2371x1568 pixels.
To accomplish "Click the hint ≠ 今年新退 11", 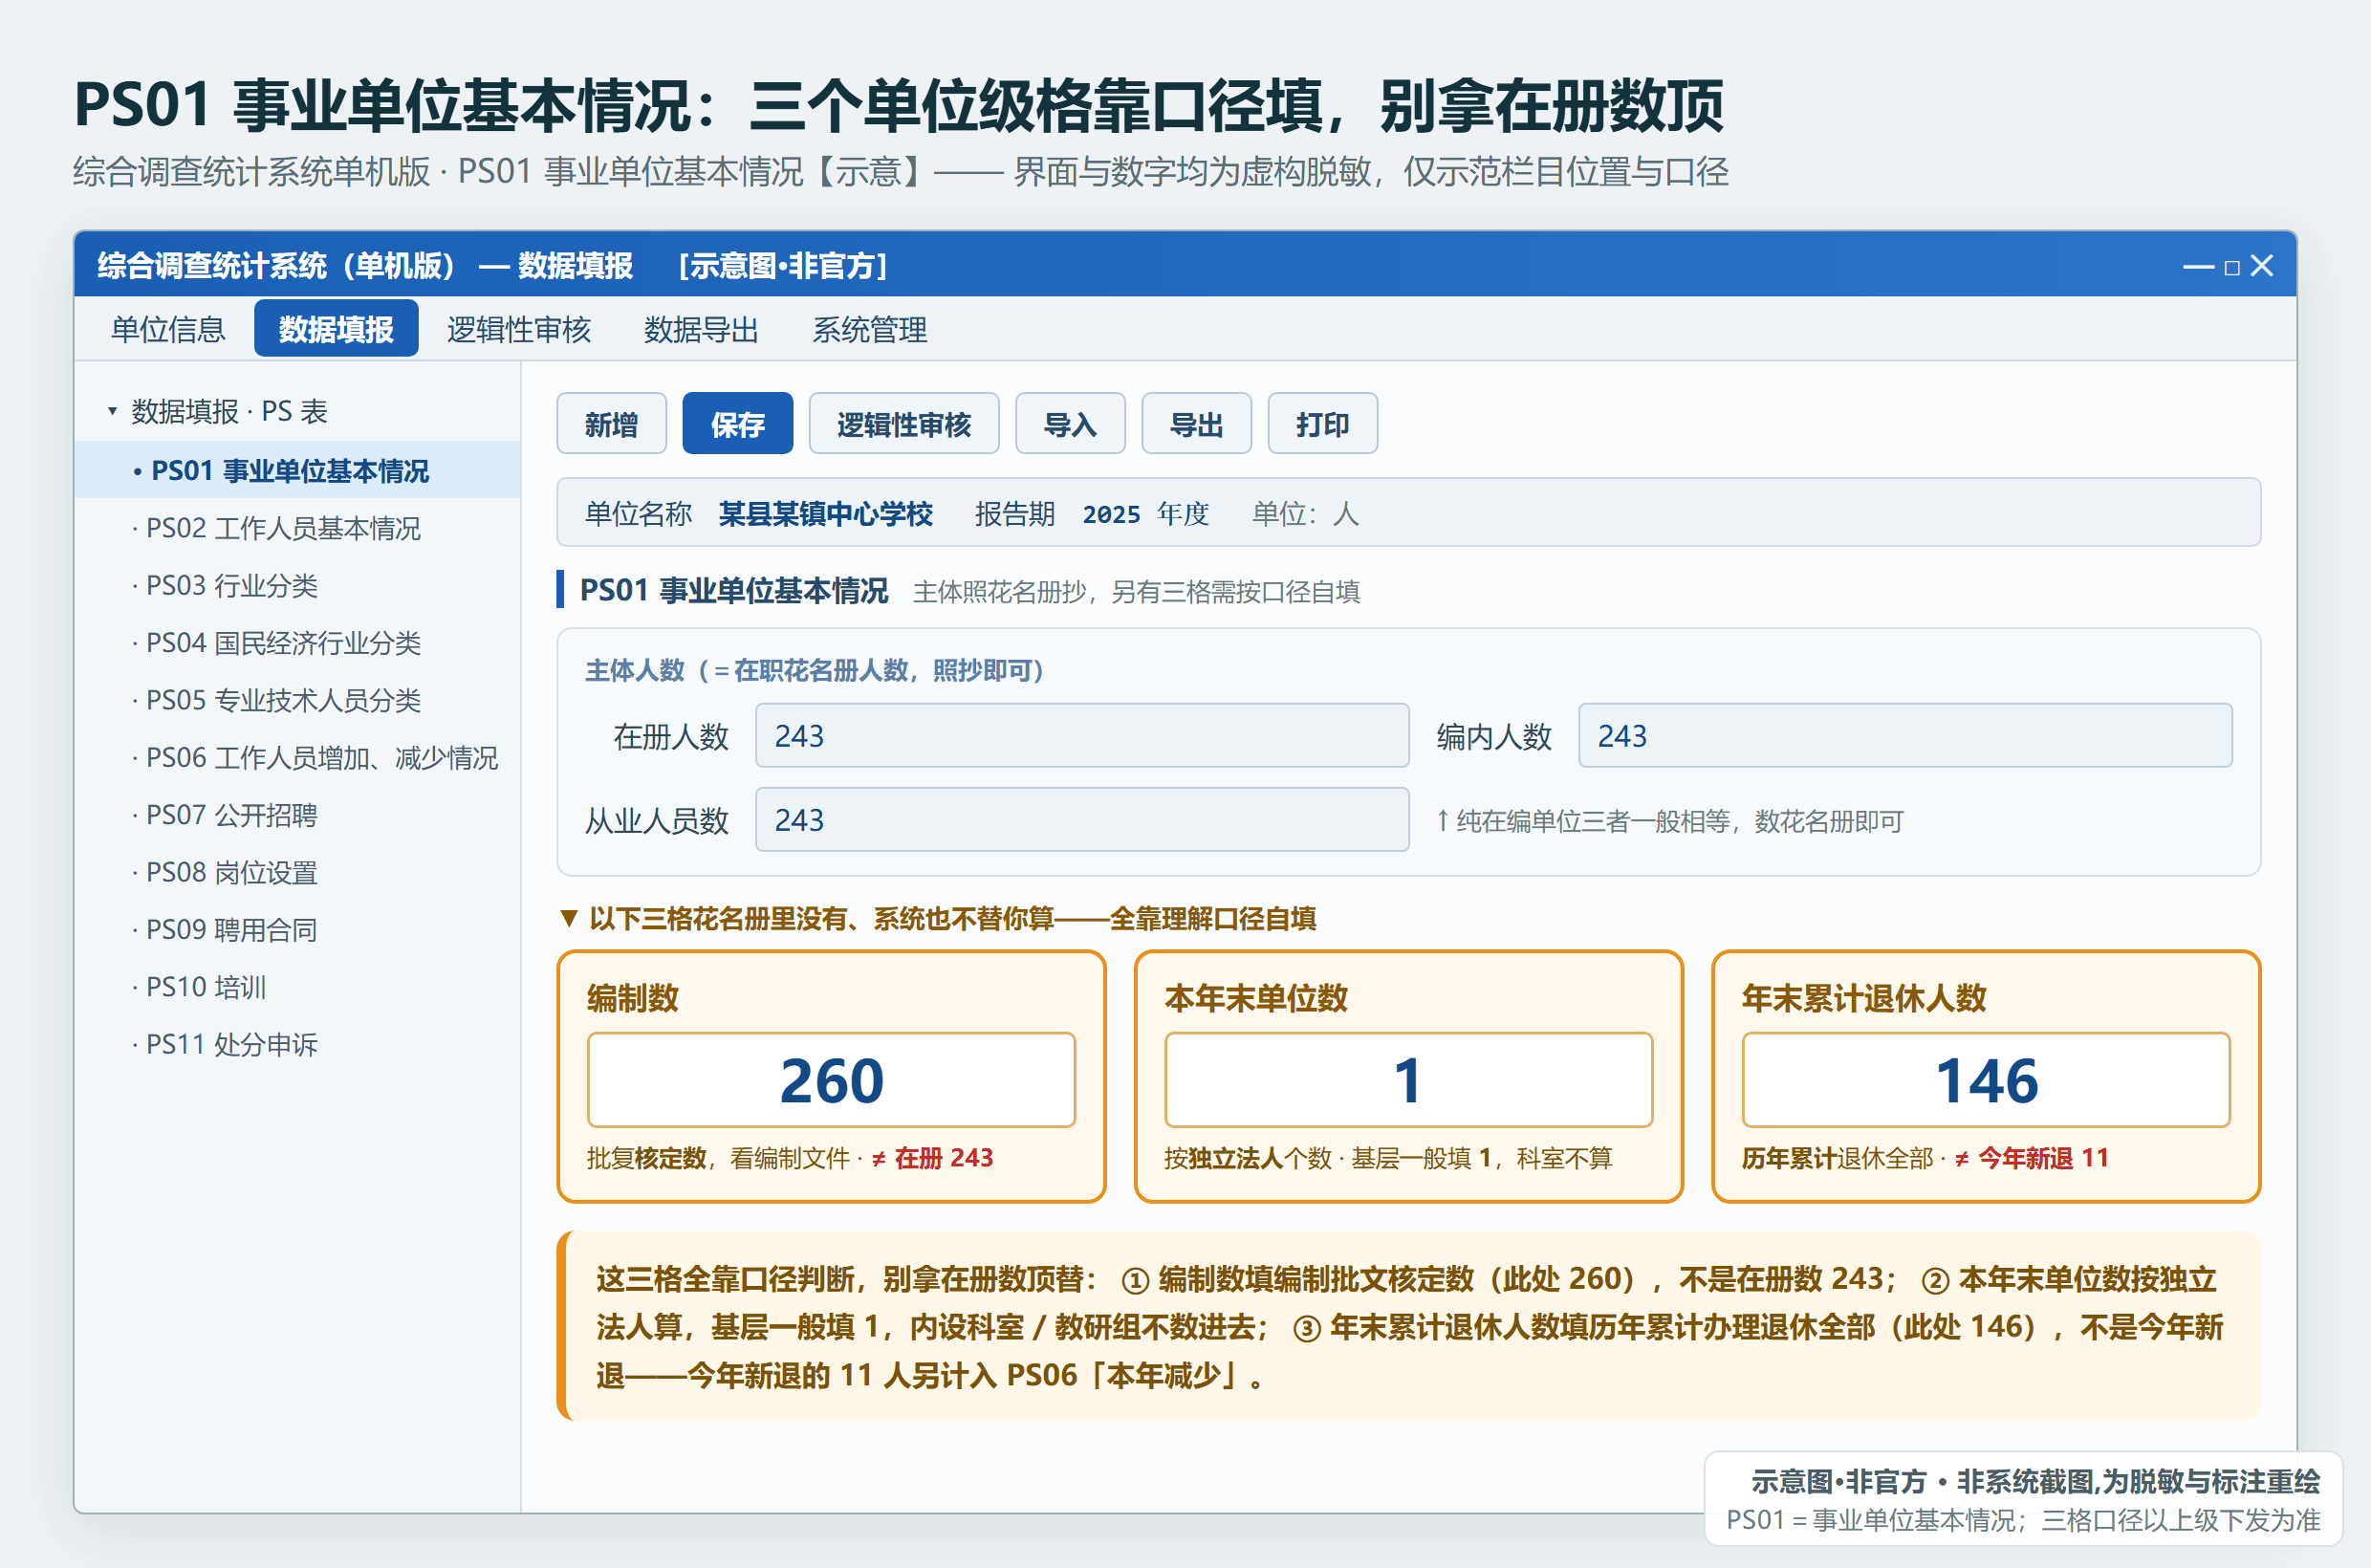I will [2032, 1158].
